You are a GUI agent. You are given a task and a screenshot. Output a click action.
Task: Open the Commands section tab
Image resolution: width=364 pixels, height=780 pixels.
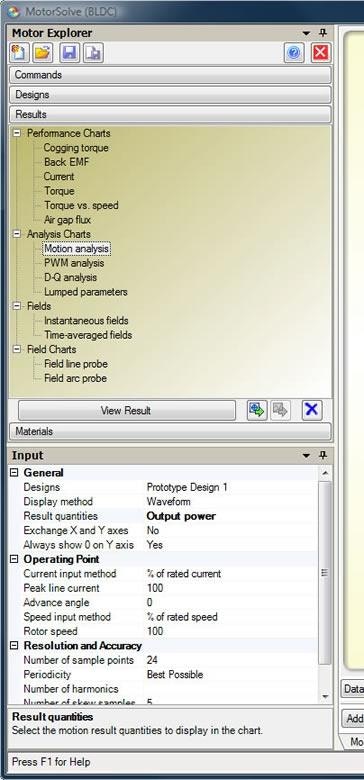pyautogui.click(x=170, y=75)
